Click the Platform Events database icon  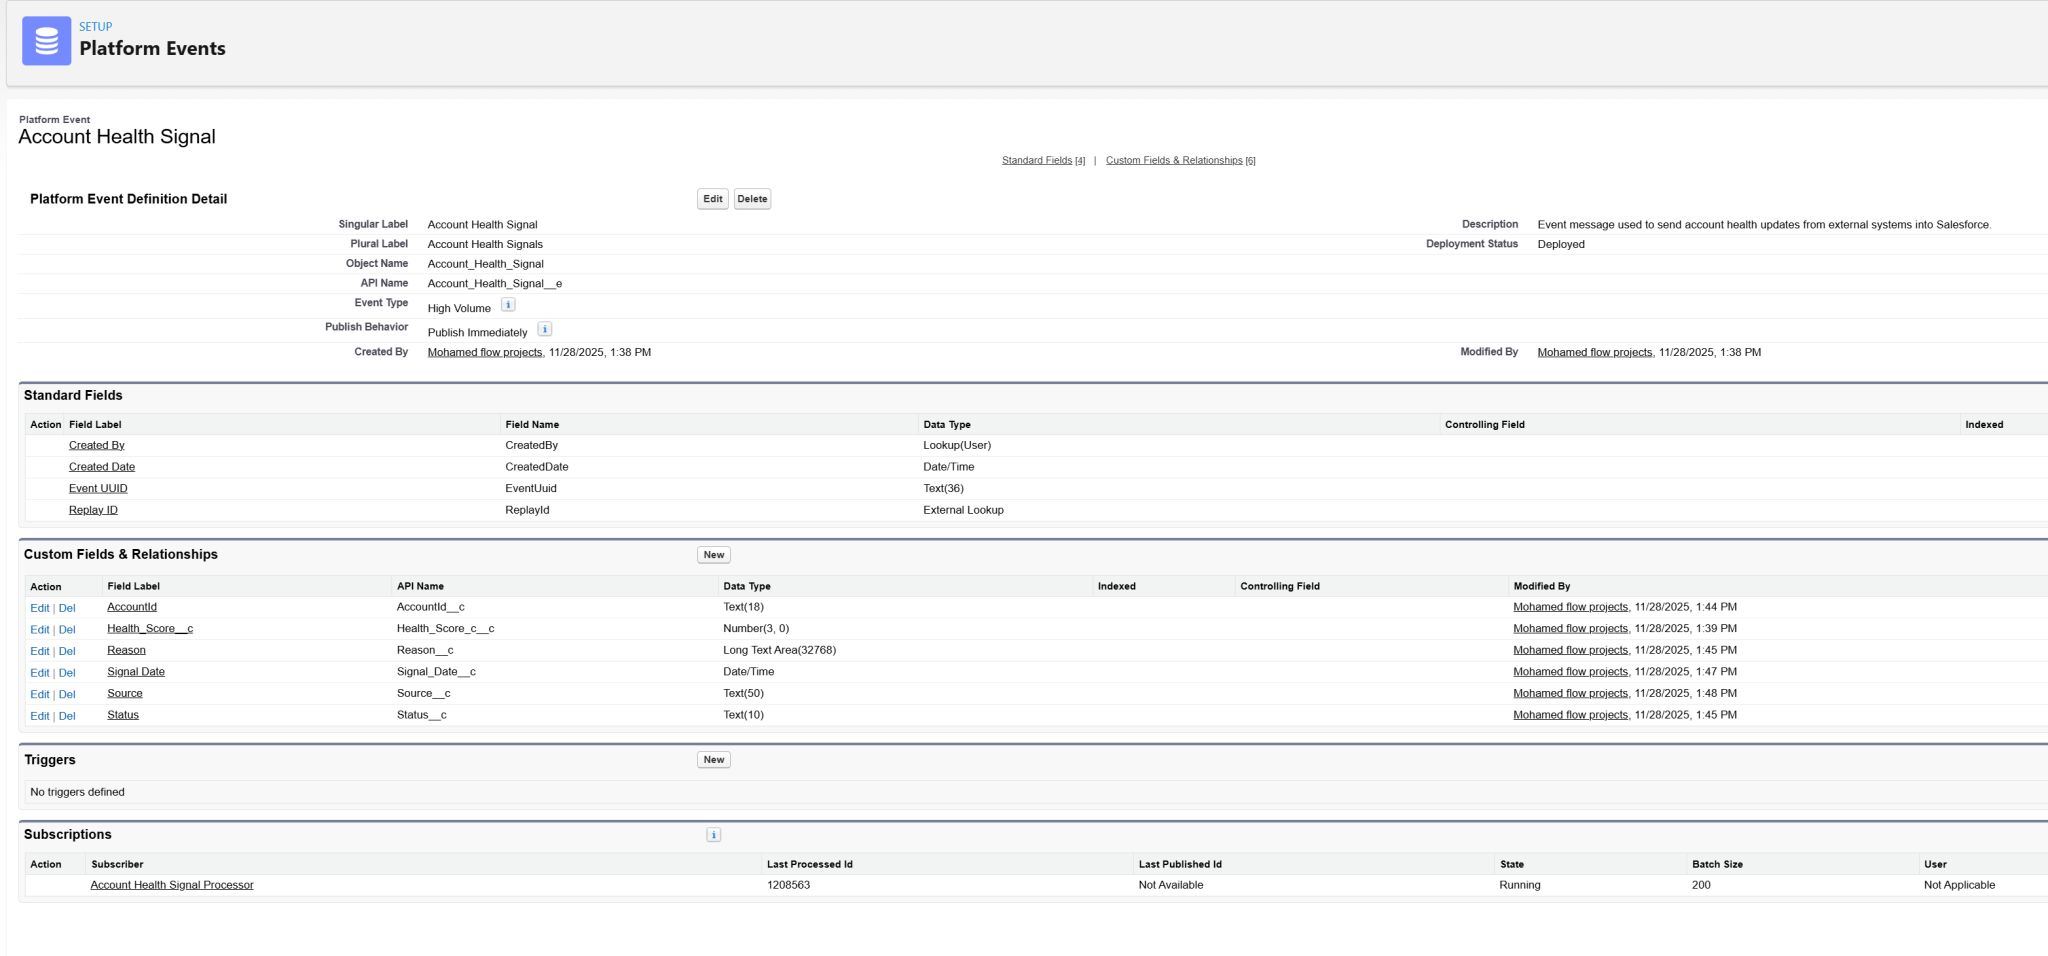coord(46,41)
